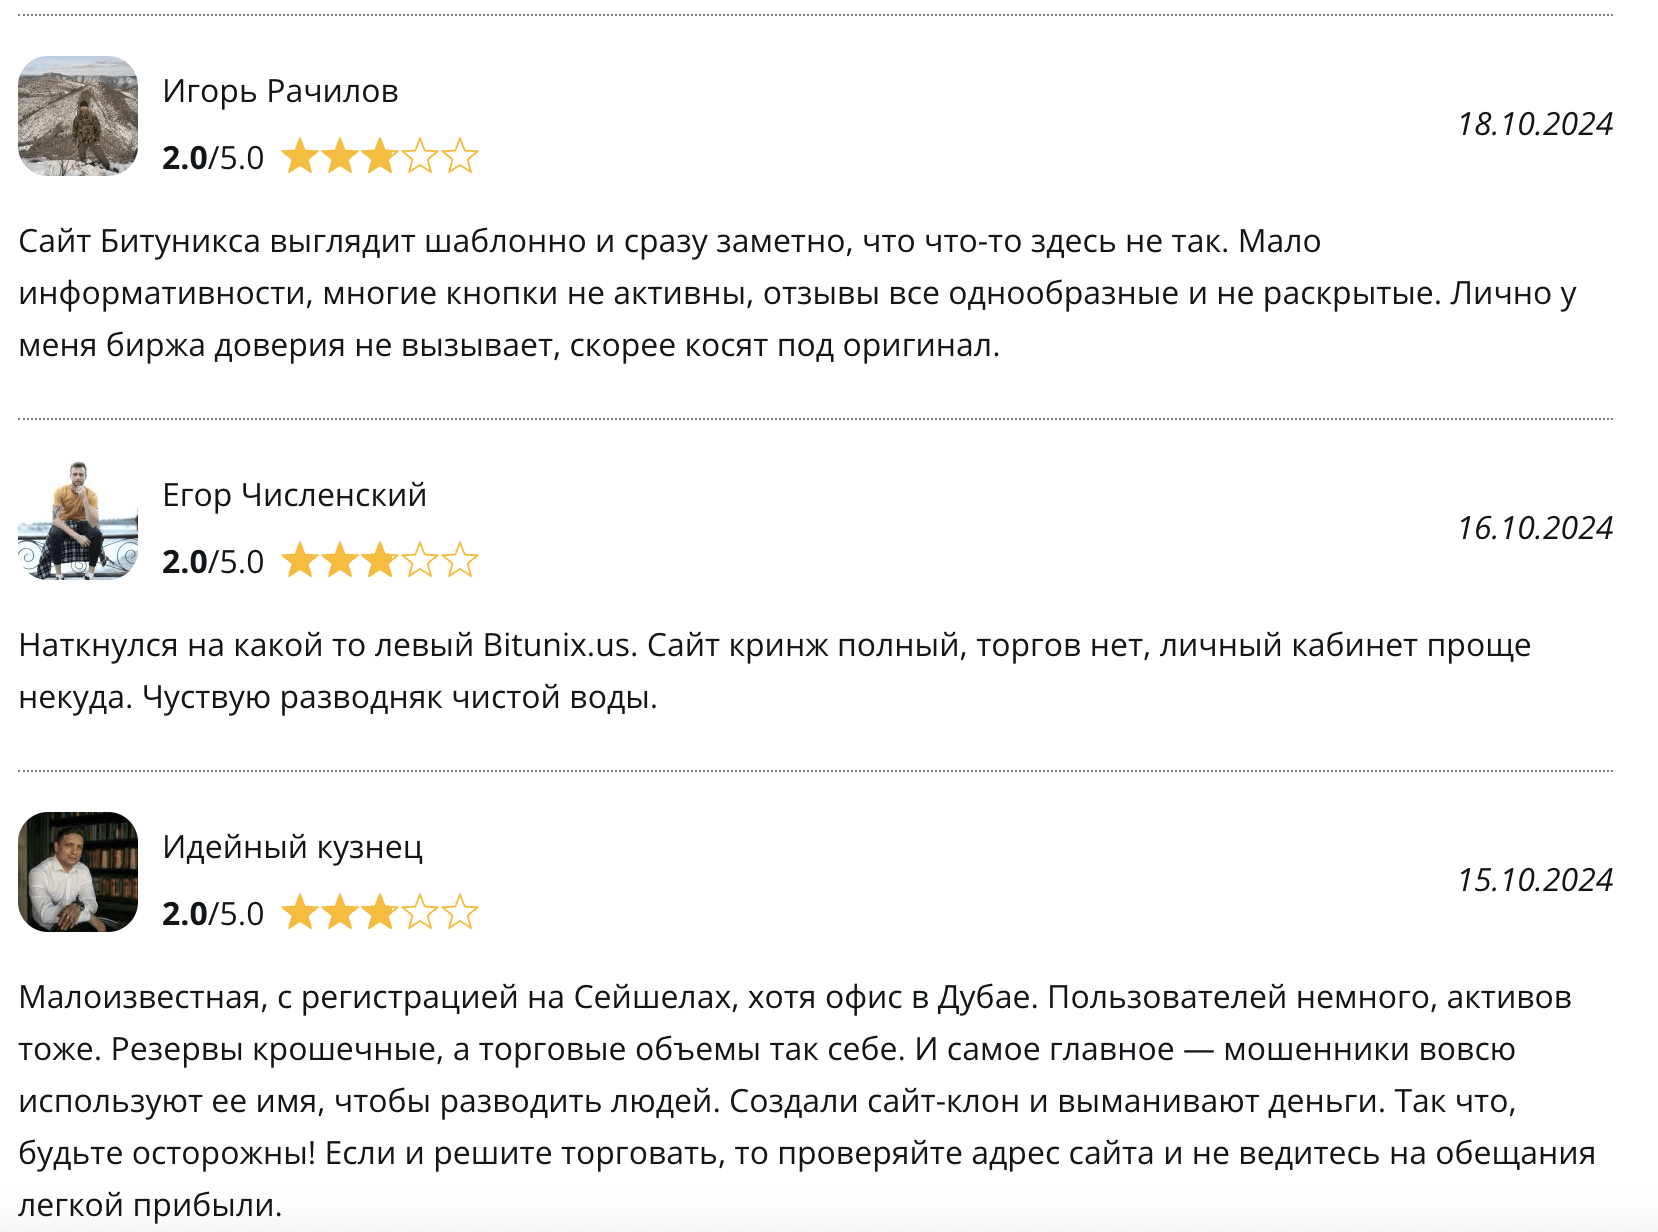Screen dimensions: 1658x1232
Task: Open Идейный кузнец's avatar photo
Action: (x=78, y=872)
